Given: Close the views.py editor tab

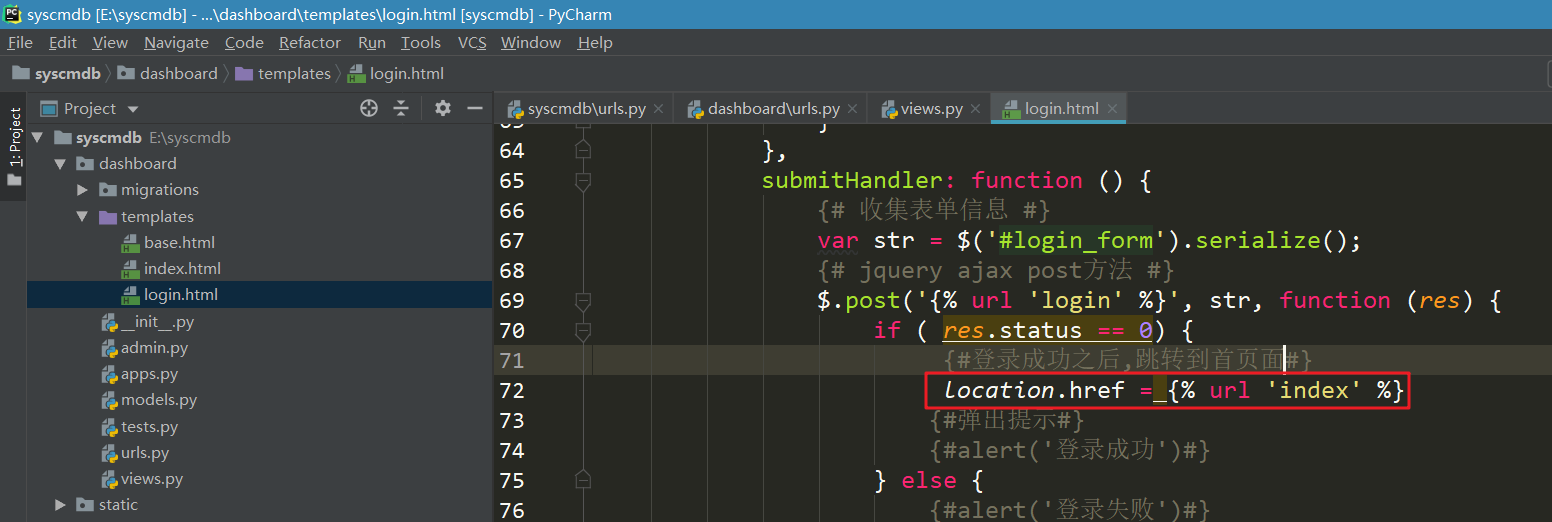Looking at the screenshot, I should [976, 109].
